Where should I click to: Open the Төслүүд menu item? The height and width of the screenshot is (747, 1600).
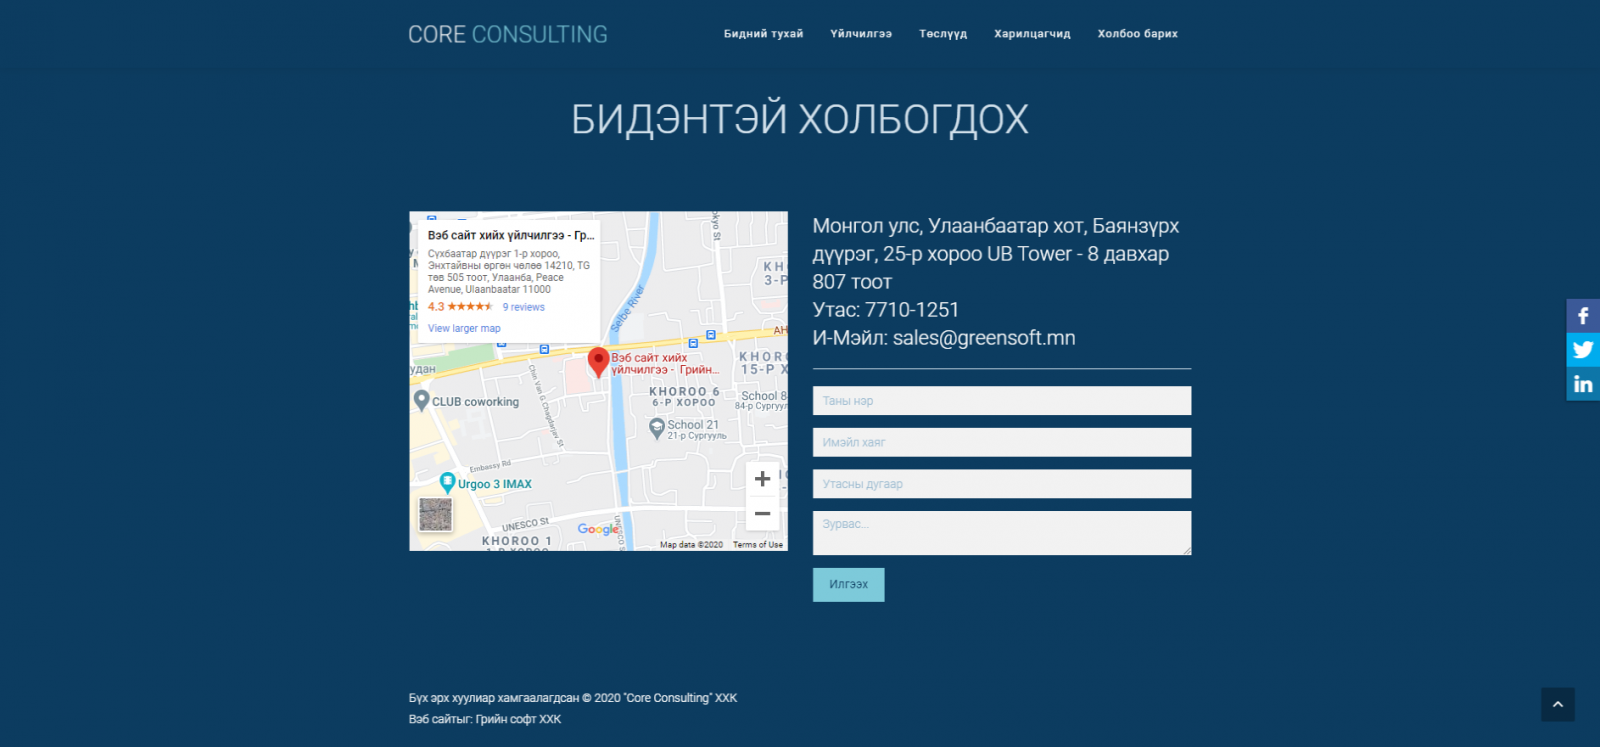pyautogui.click(x=943, y=34)
